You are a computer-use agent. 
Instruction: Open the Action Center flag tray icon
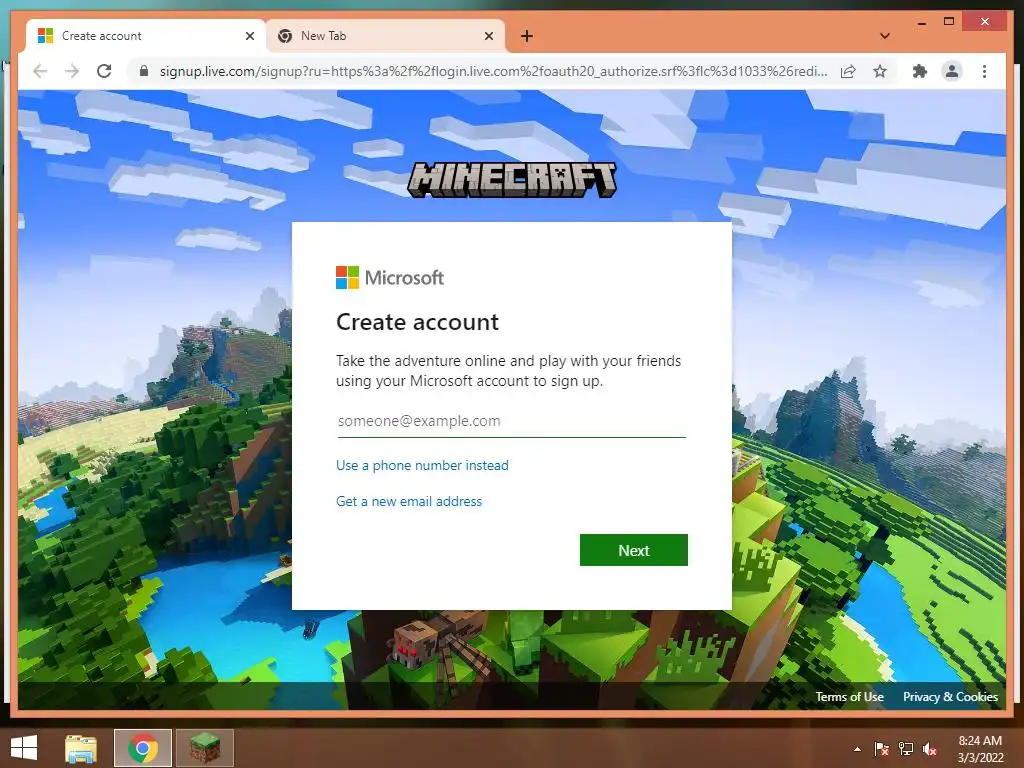pos(881,749)
